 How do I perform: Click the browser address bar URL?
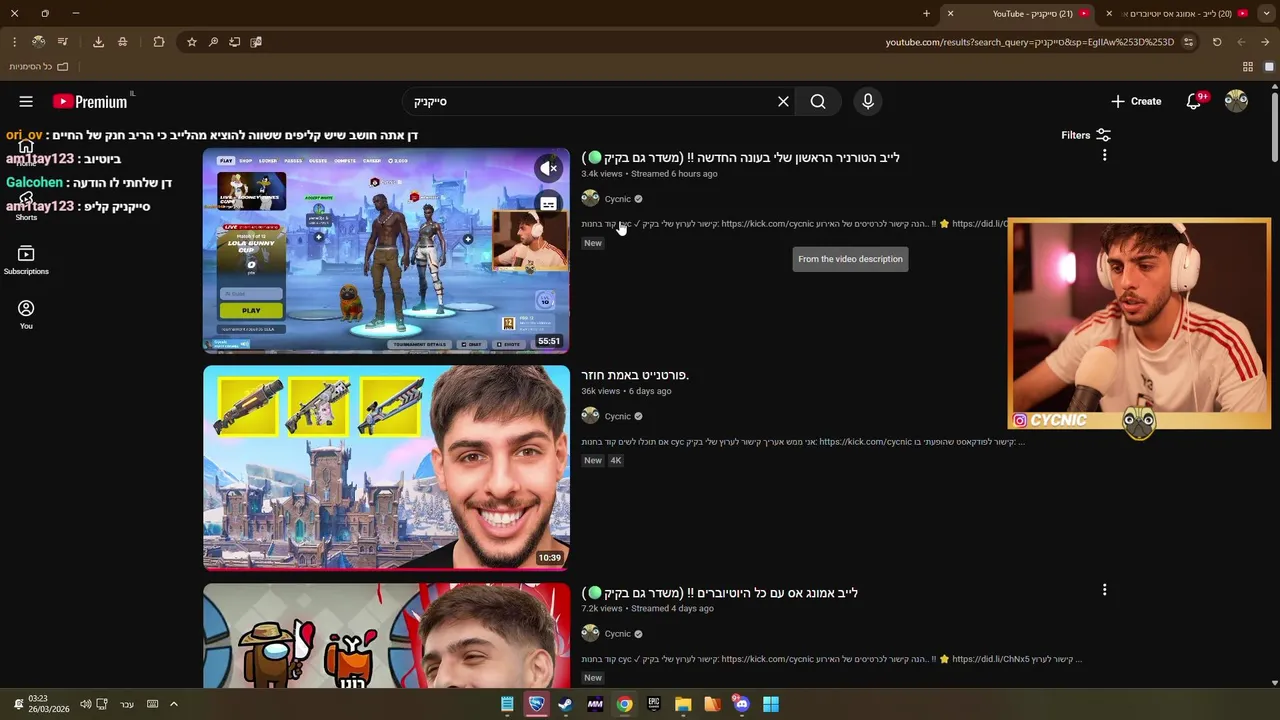pyautogui.click(x=1029, y=42)
